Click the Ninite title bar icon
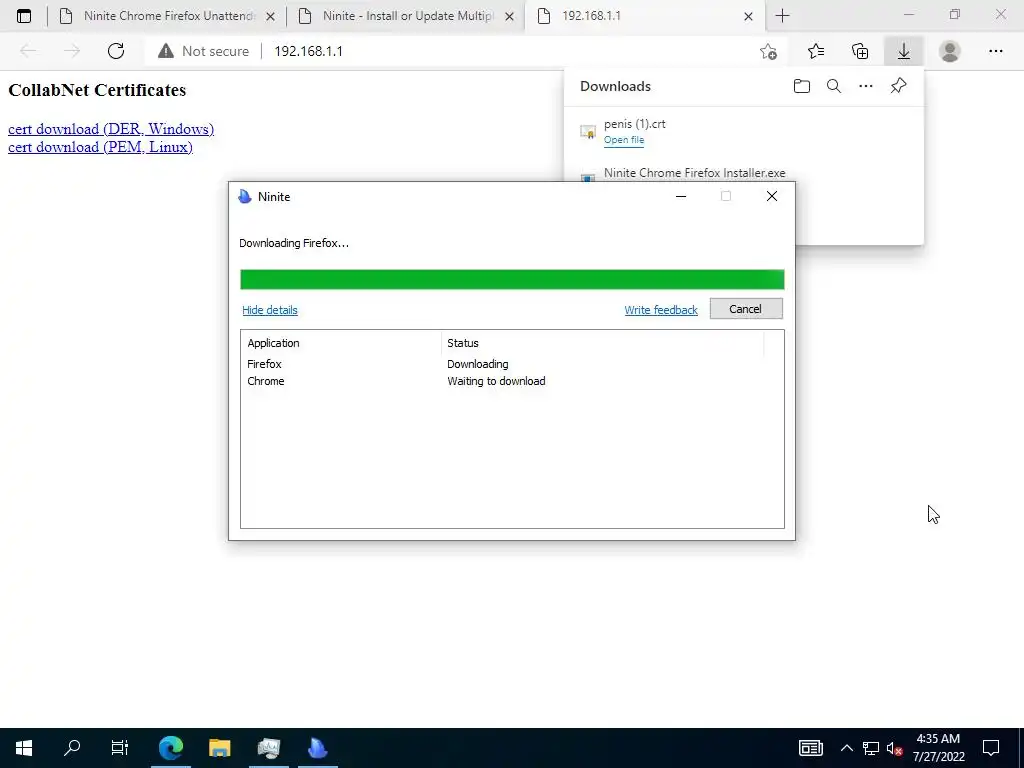This screenshot has width=1024, height=768. tap(245, 197)
